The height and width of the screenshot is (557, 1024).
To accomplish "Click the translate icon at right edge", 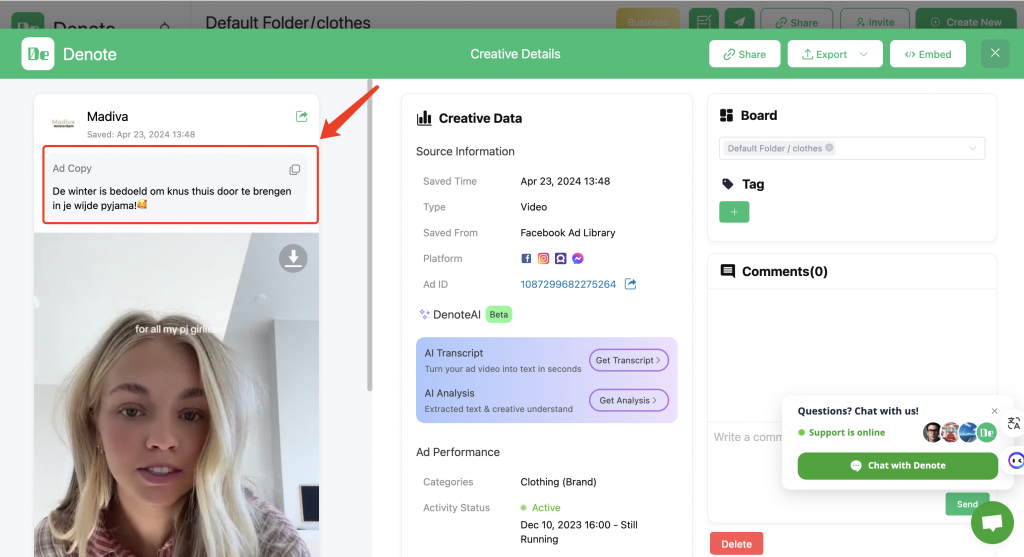I will 1014,423.
